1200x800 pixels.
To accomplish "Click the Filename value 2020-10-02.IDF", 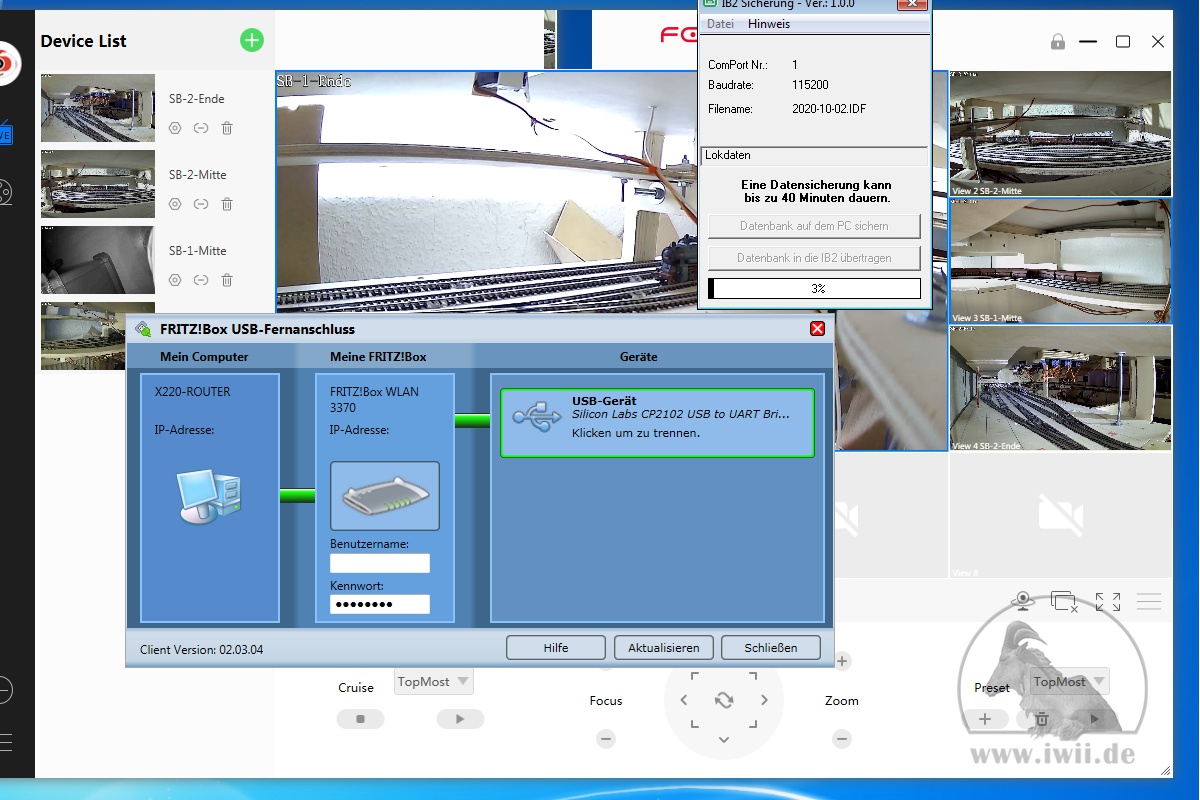I will (829, 108).
